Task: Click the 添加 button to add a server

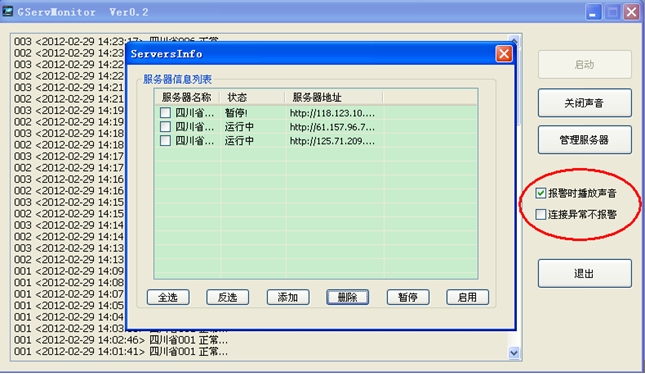Action: tap(288, 297)
